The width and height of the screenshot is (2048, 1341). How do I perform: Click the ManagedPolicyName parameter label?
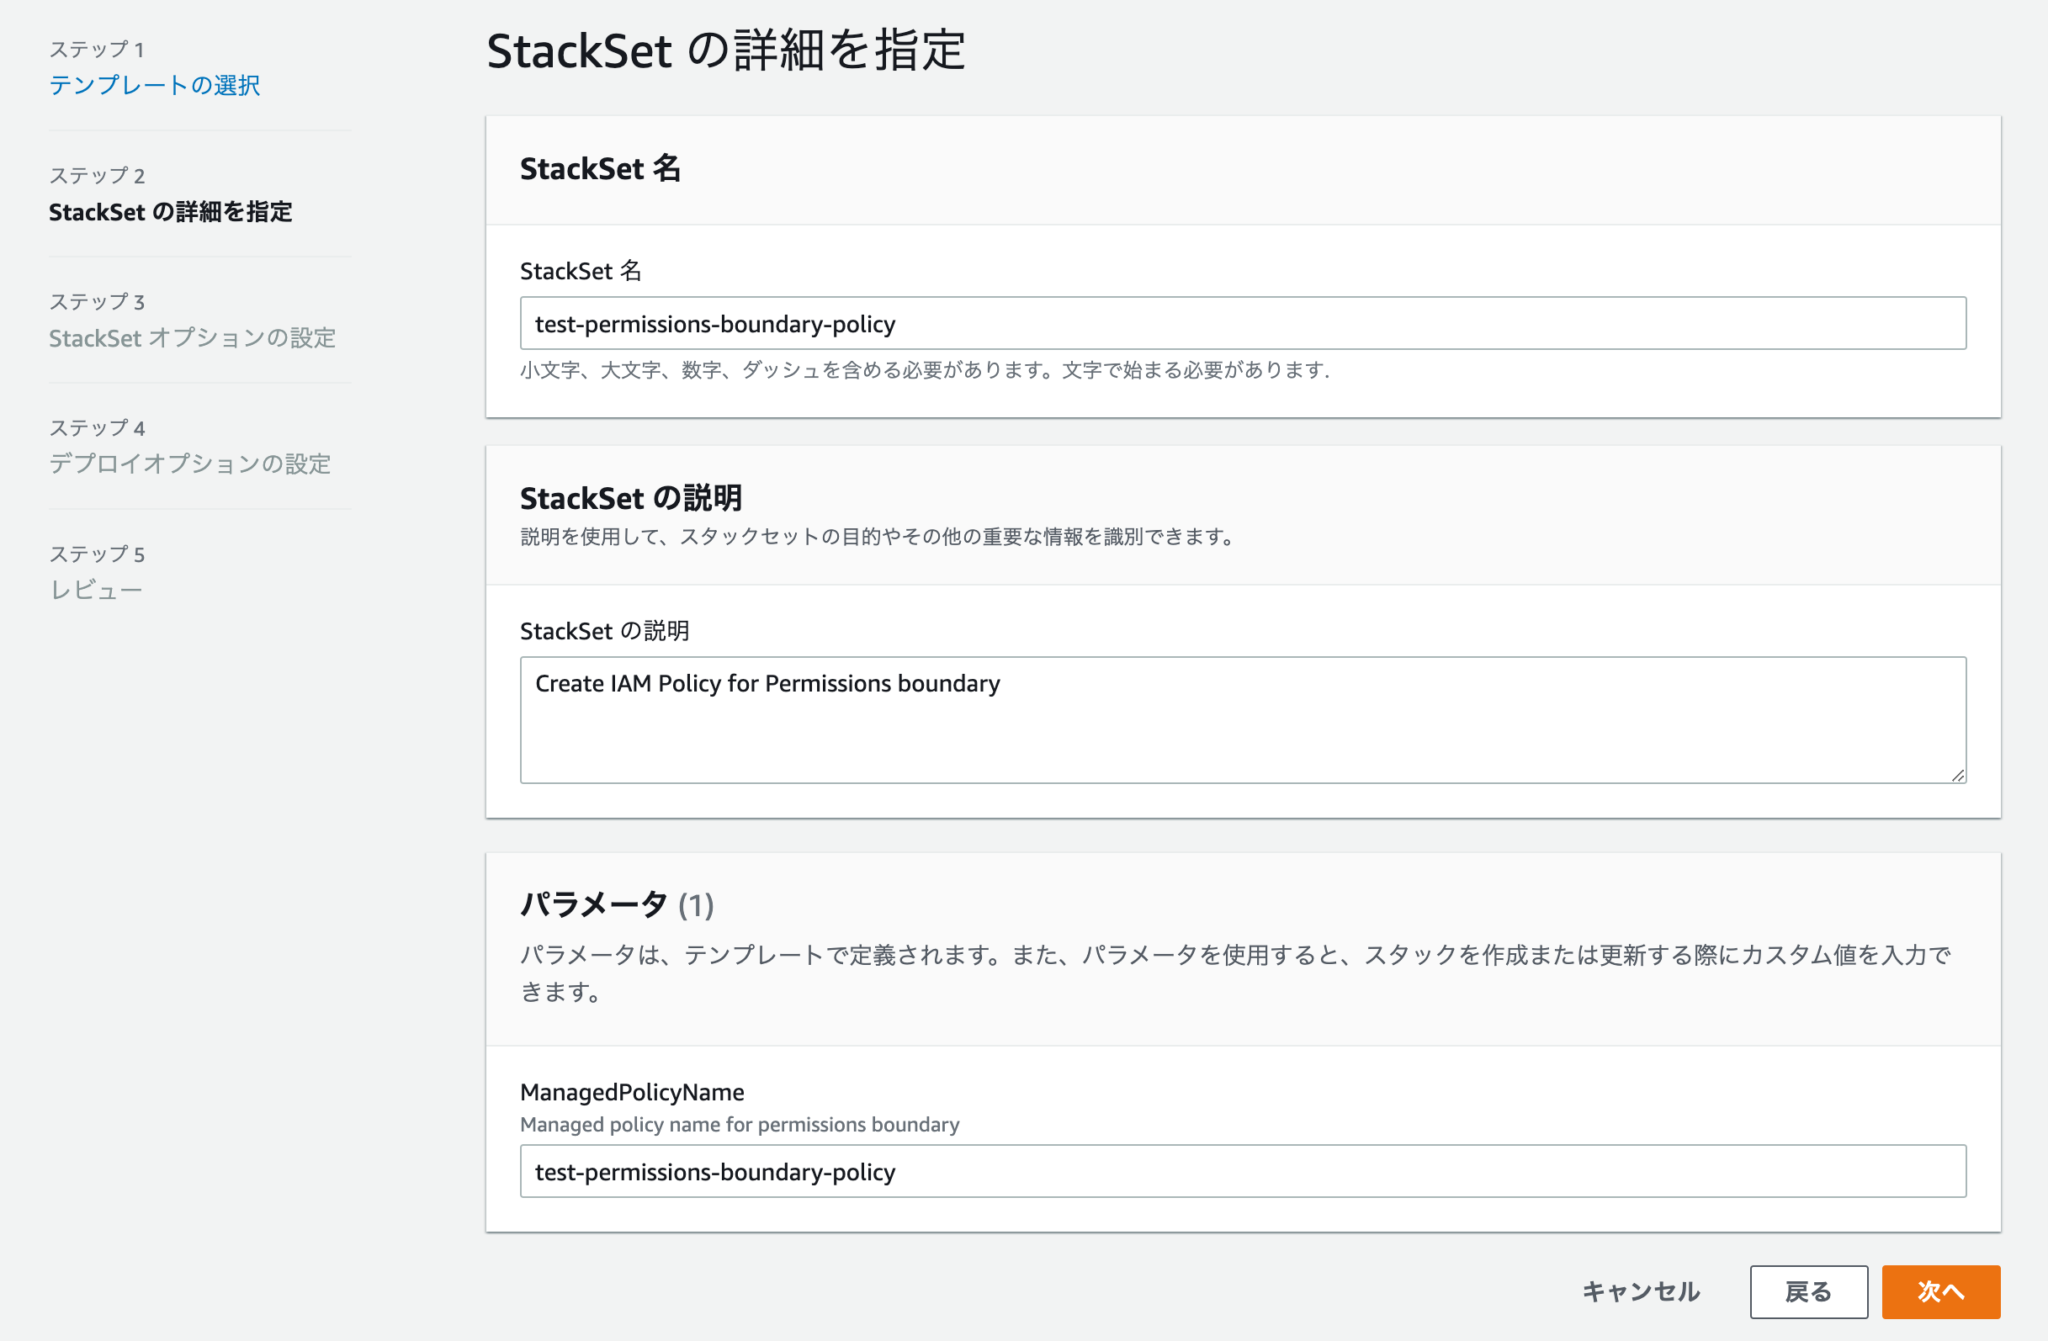click(x=631, y=1092)
